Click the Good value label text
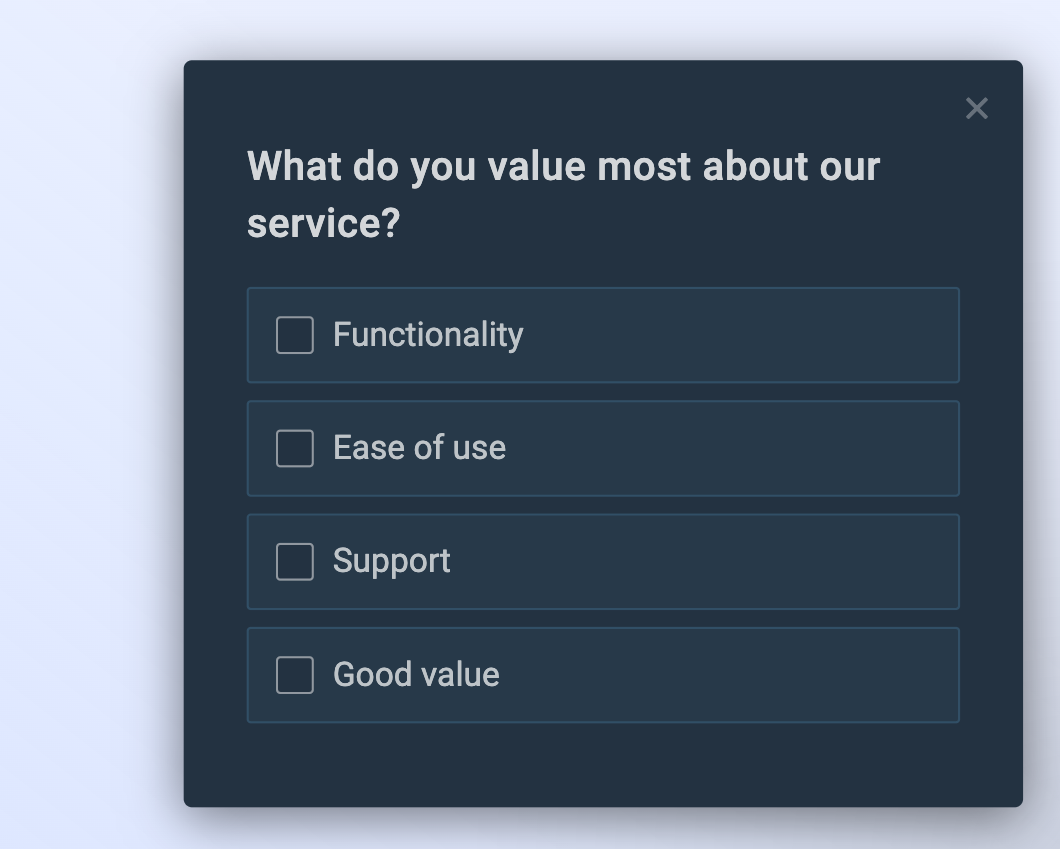The image size is (1060, 849). pyautogui.click(x=416, y=675)
